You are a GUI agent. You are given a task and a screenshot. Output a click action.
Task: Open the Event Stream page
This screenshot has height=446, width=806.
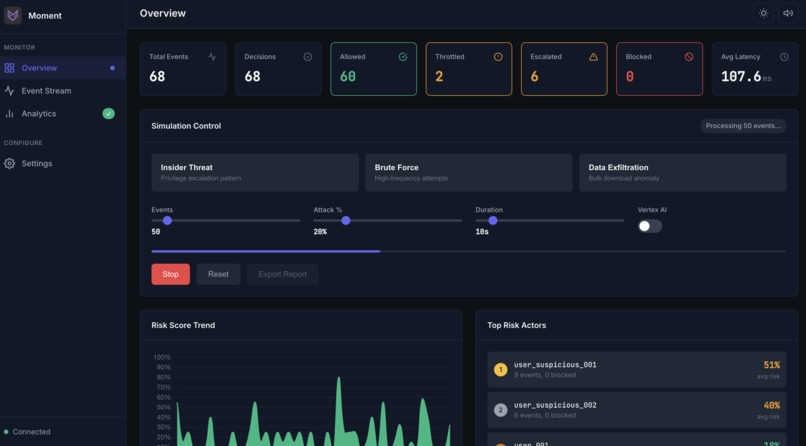[63, 90]
